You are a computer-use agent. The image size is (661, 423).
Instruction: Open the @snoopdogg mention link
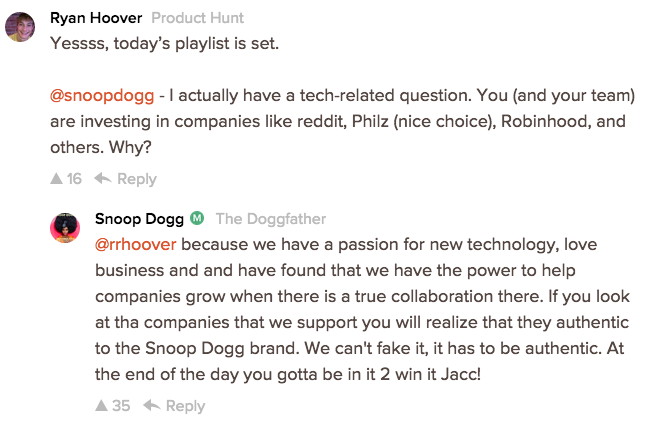pos(102,96)
